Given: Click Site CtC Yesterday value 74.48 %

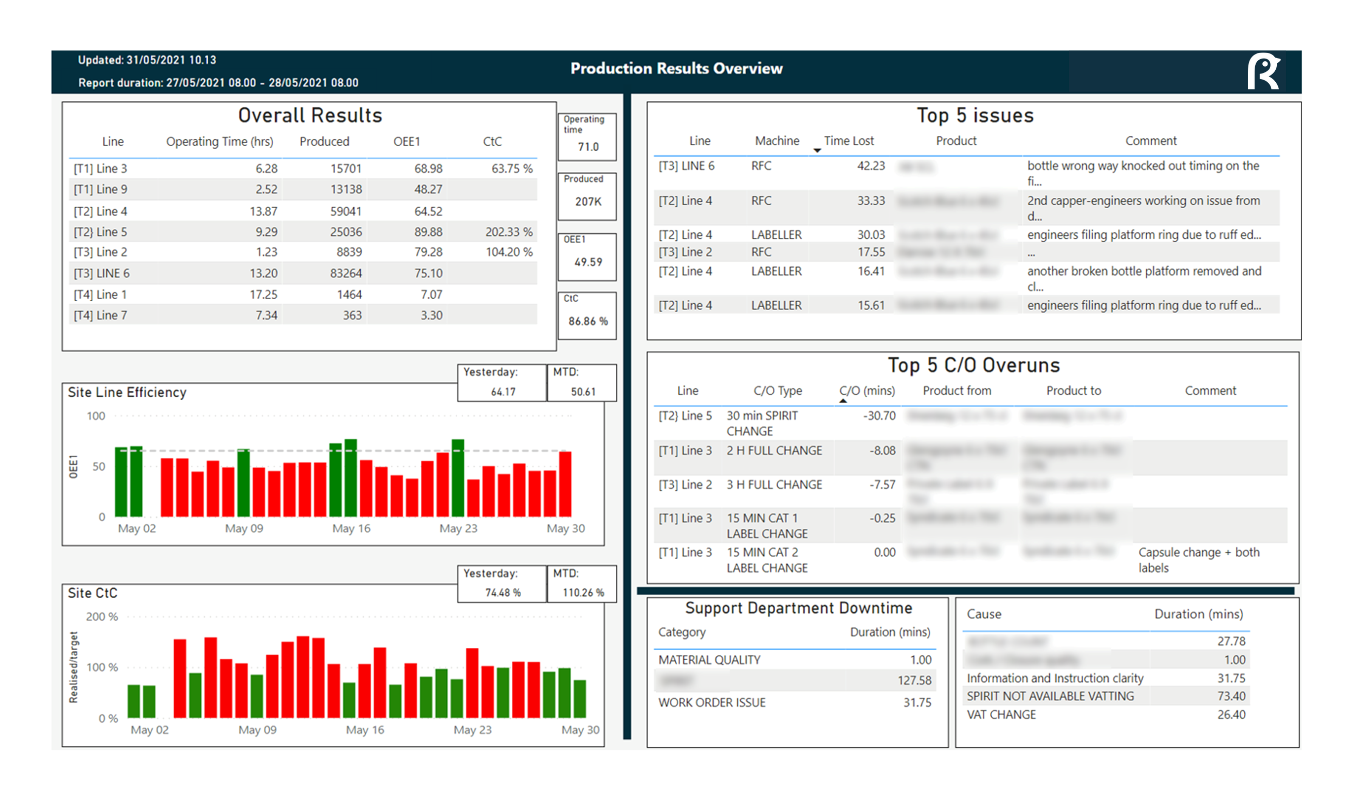Looking at the screenshot, I should point(503,593).
